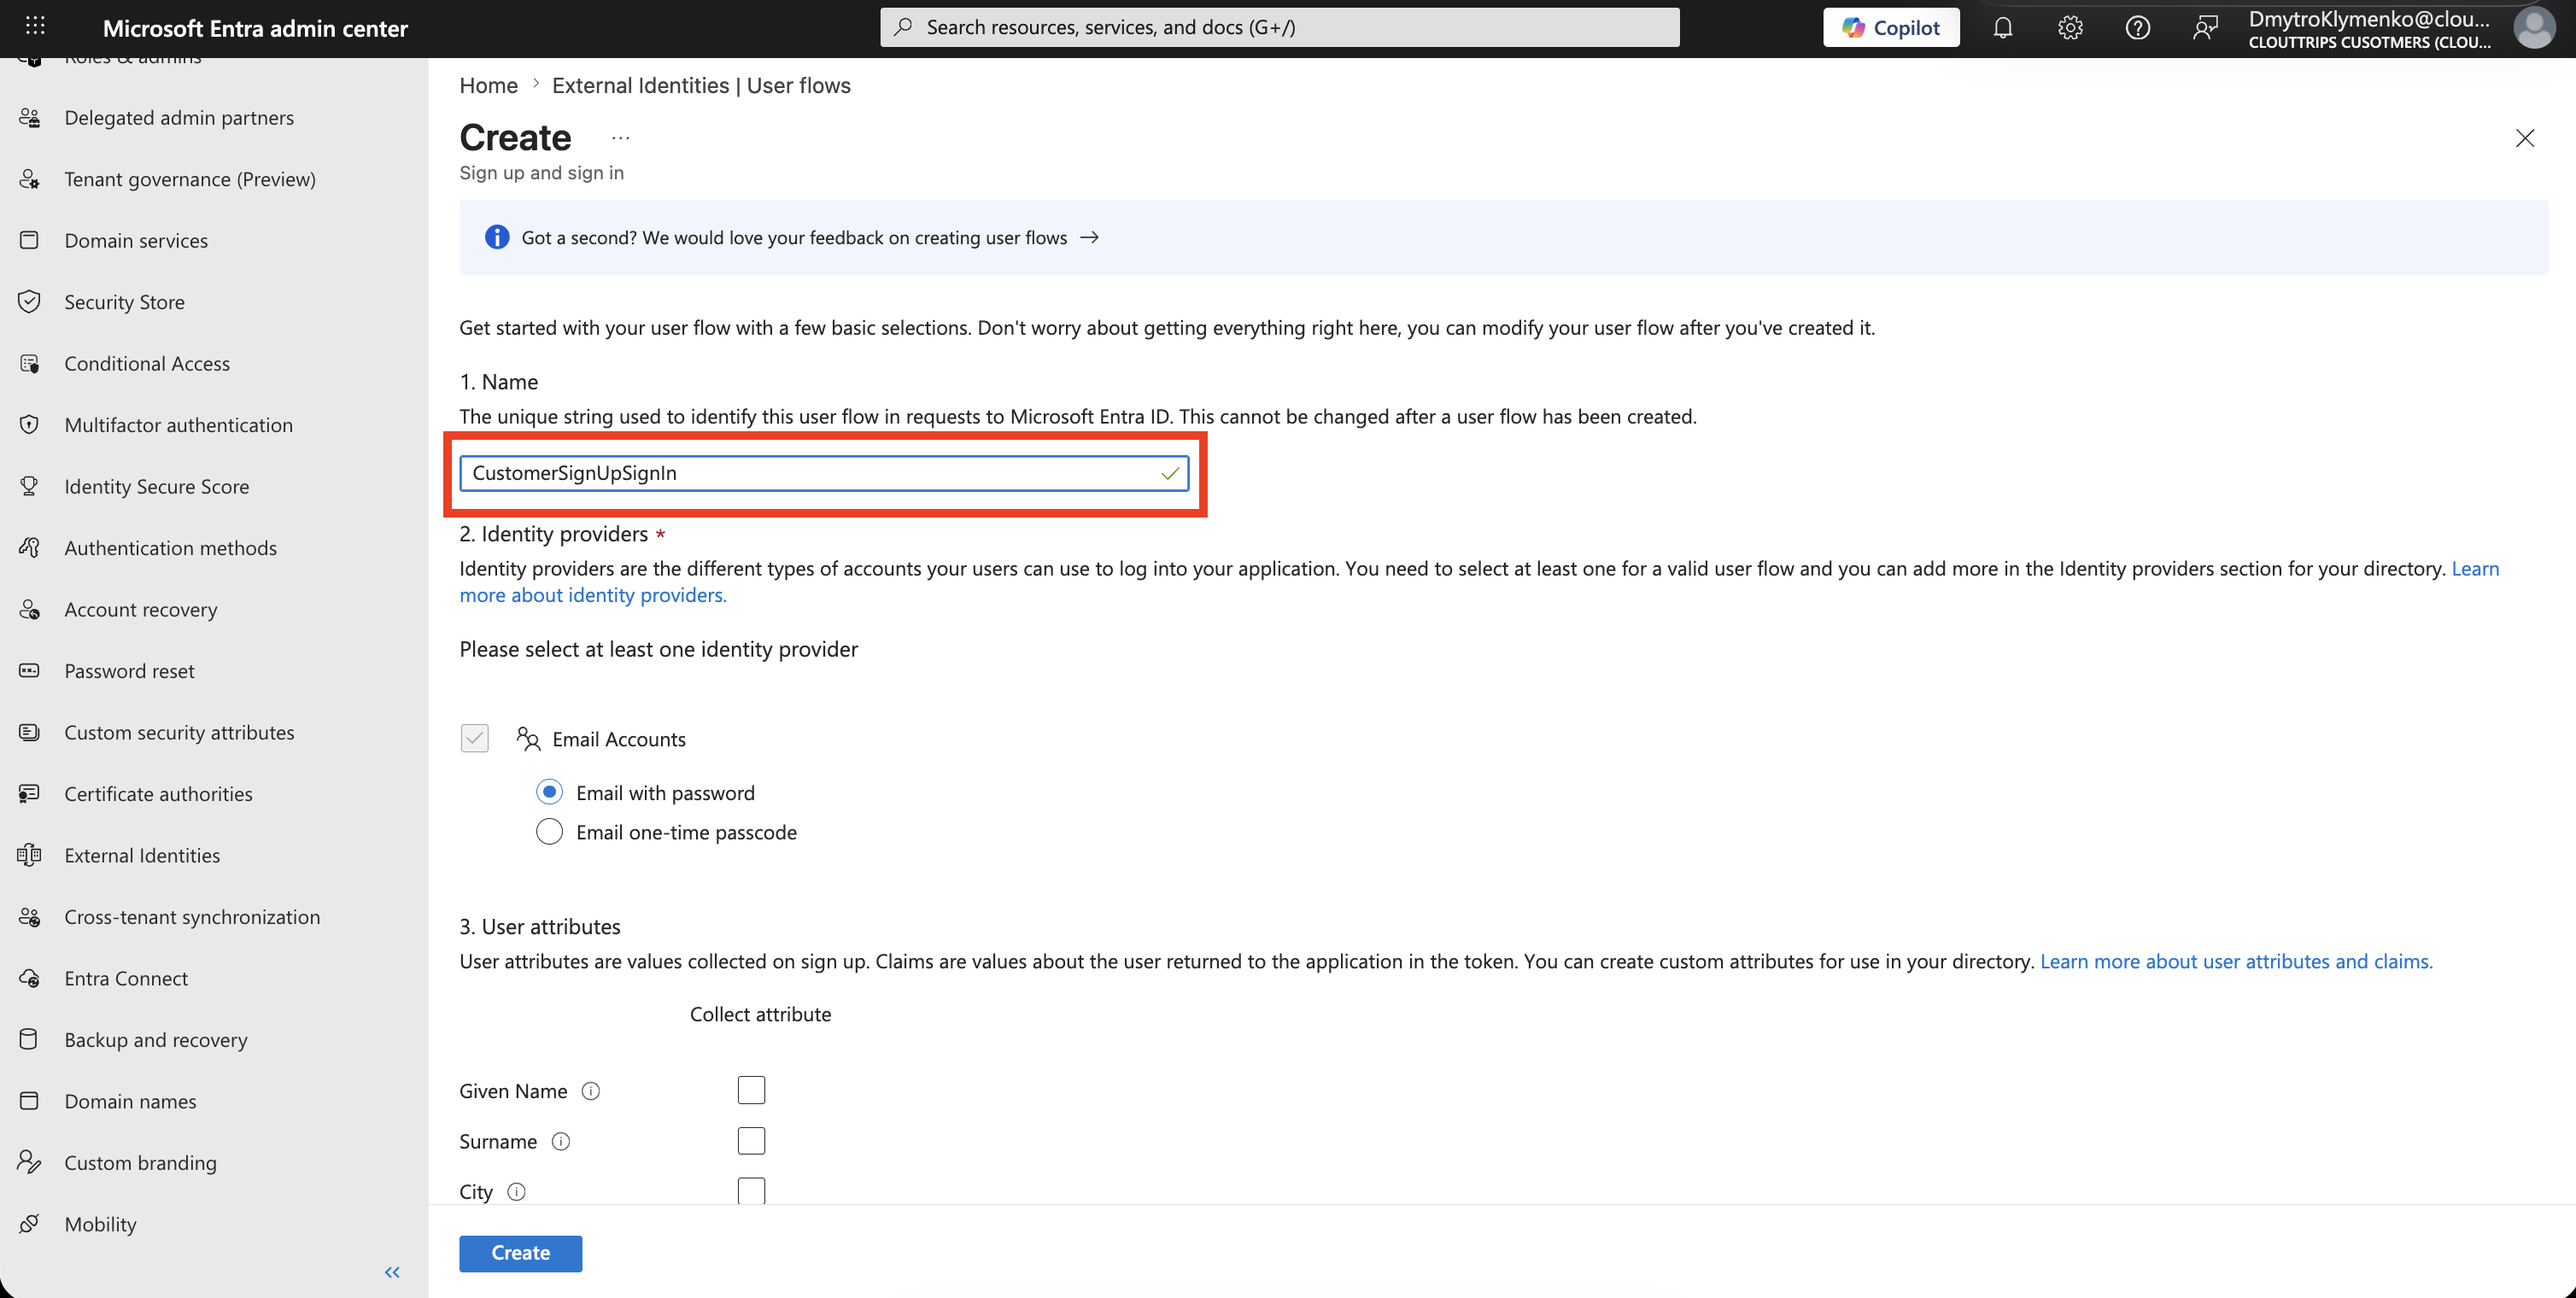Select Email one-time passcode radio button
The image size is (2576, 1298).
549,832
